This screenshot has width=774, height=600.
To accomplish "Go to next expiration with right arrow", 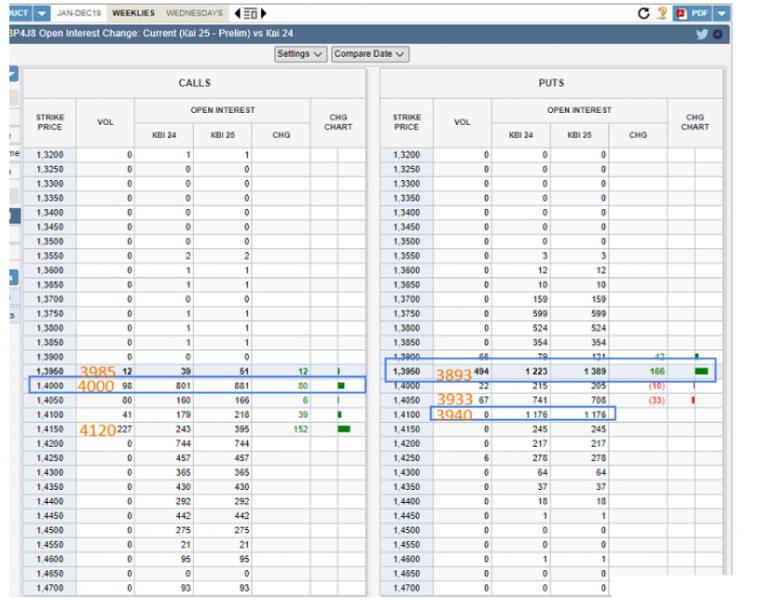I will point(264,13).
